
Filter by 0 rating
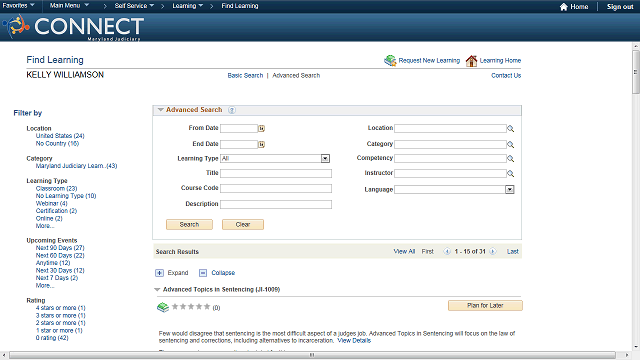(x=52, y=338)
